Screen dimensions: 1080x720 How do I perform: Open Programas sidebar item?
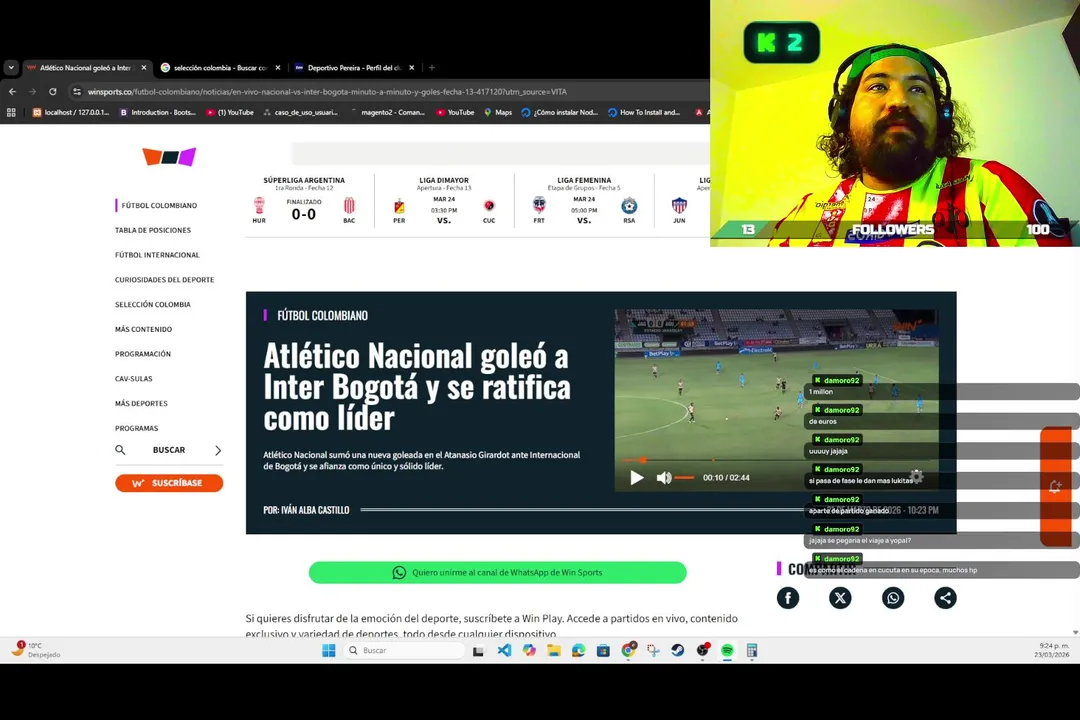136,429
